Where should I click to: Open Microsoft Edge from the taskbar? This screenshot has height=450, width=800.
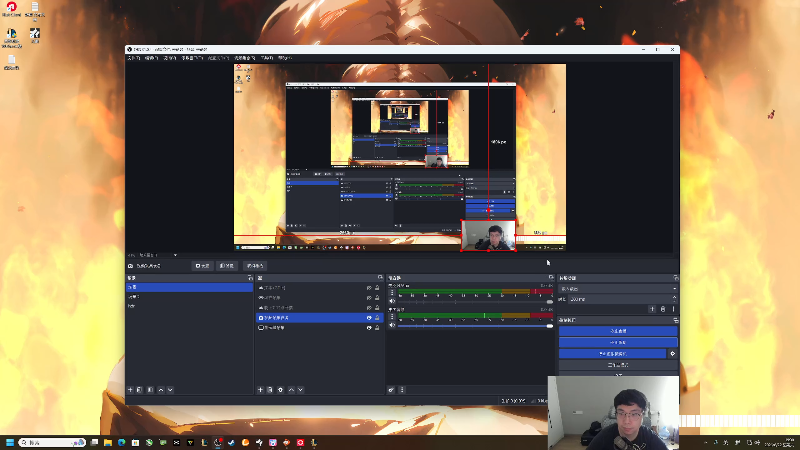pyautogui.click(x=121, y=442)
